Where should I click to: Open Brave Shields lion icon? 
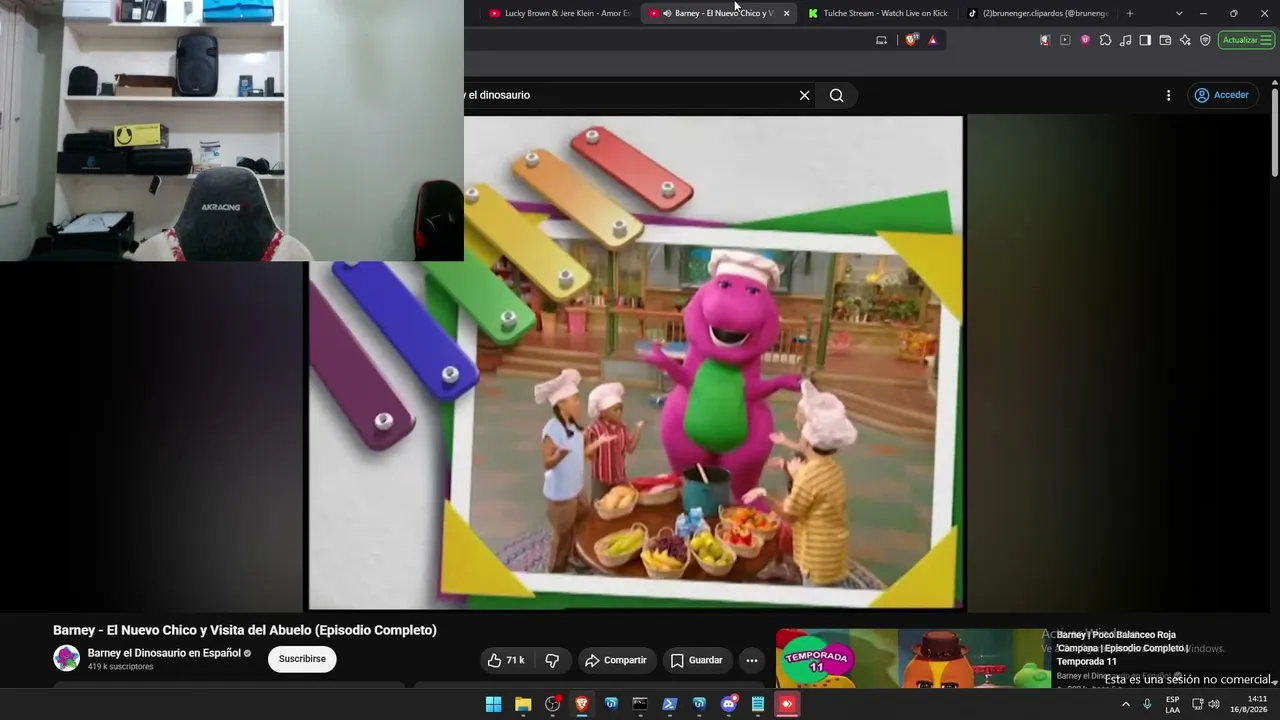(x=911, y=40)
